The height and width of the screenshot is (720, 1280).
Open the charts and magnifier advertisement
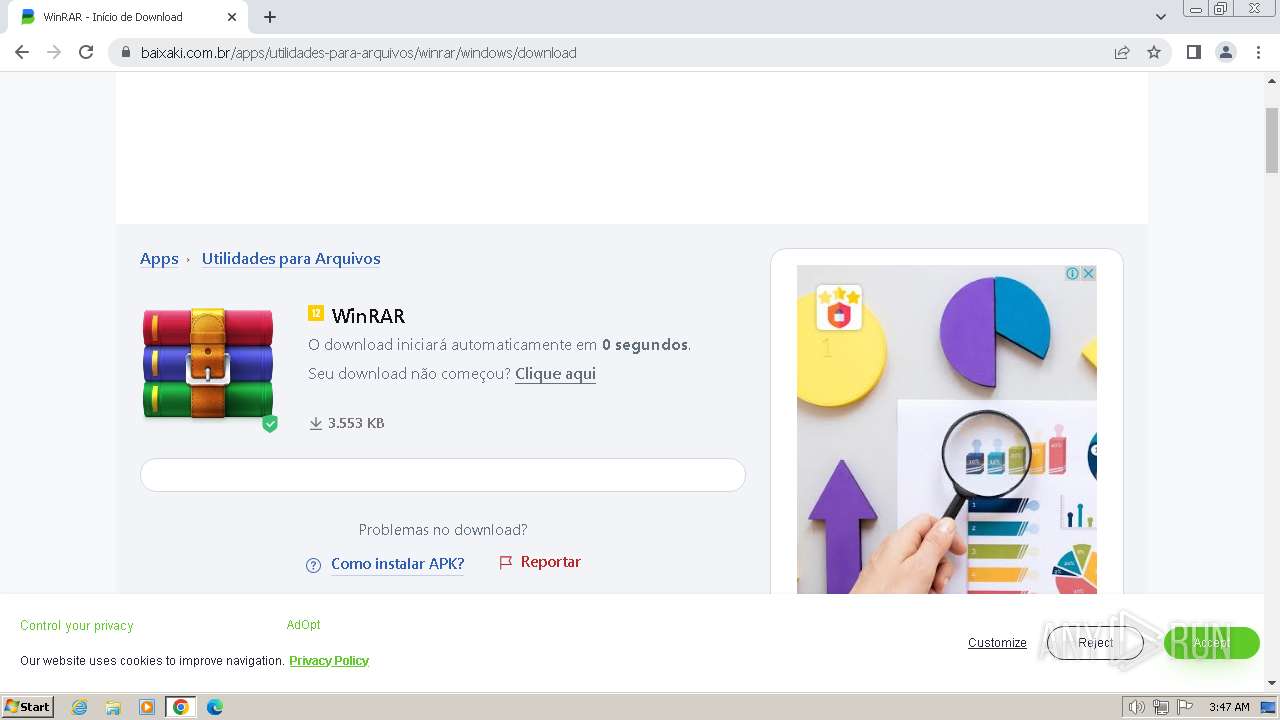(947, 430)
